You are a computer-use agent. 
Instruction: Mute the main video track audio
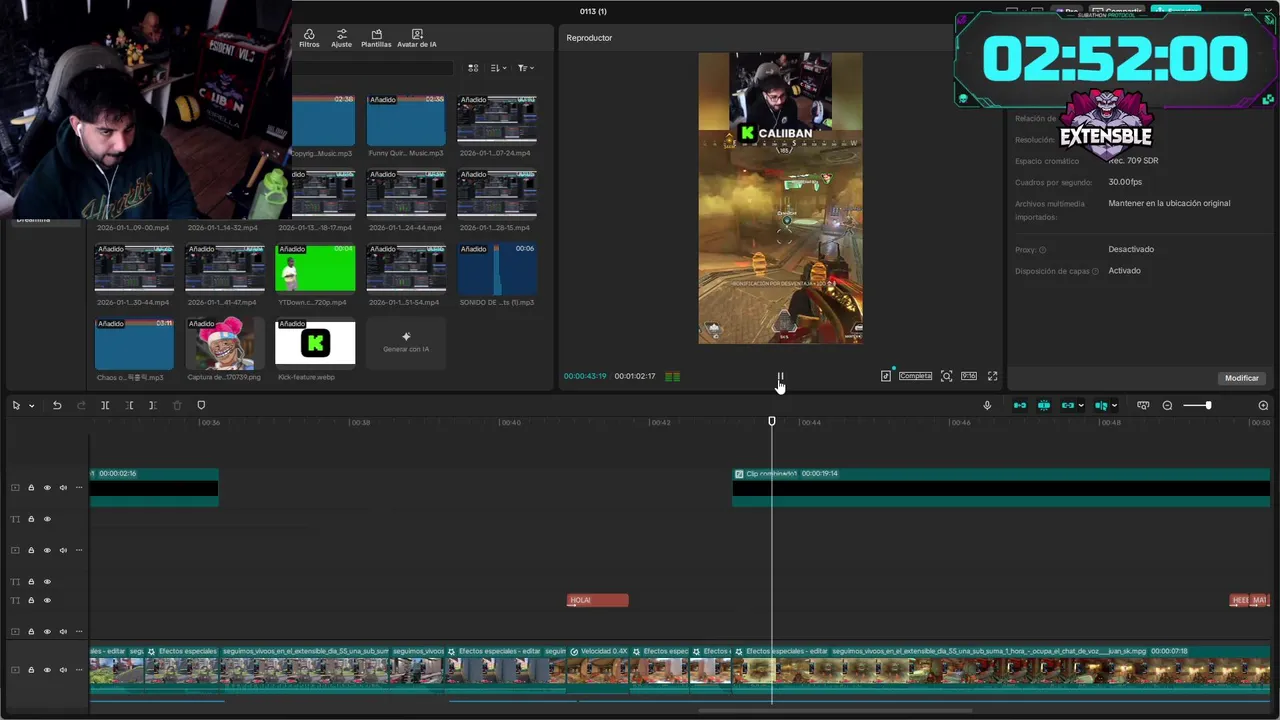click(63, 670)
